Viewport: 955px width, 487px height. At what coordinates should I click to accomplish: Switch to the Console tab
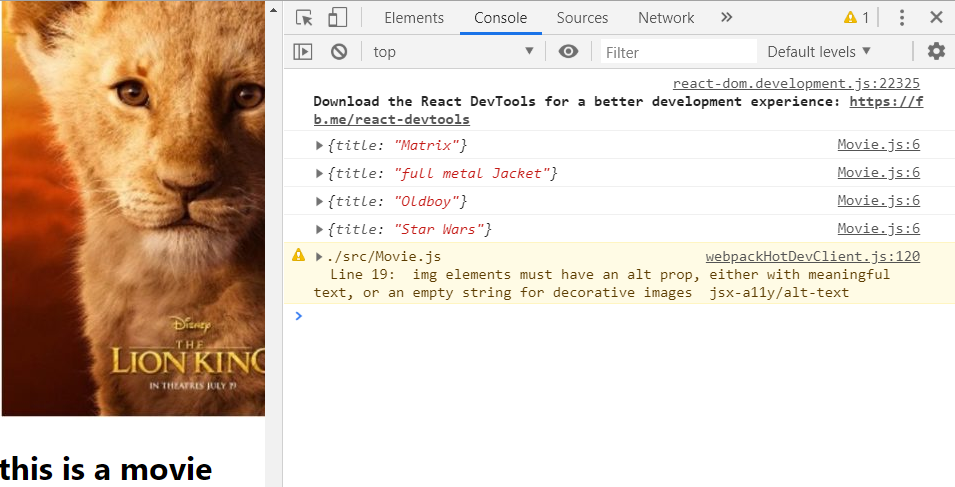click(501, 18)
